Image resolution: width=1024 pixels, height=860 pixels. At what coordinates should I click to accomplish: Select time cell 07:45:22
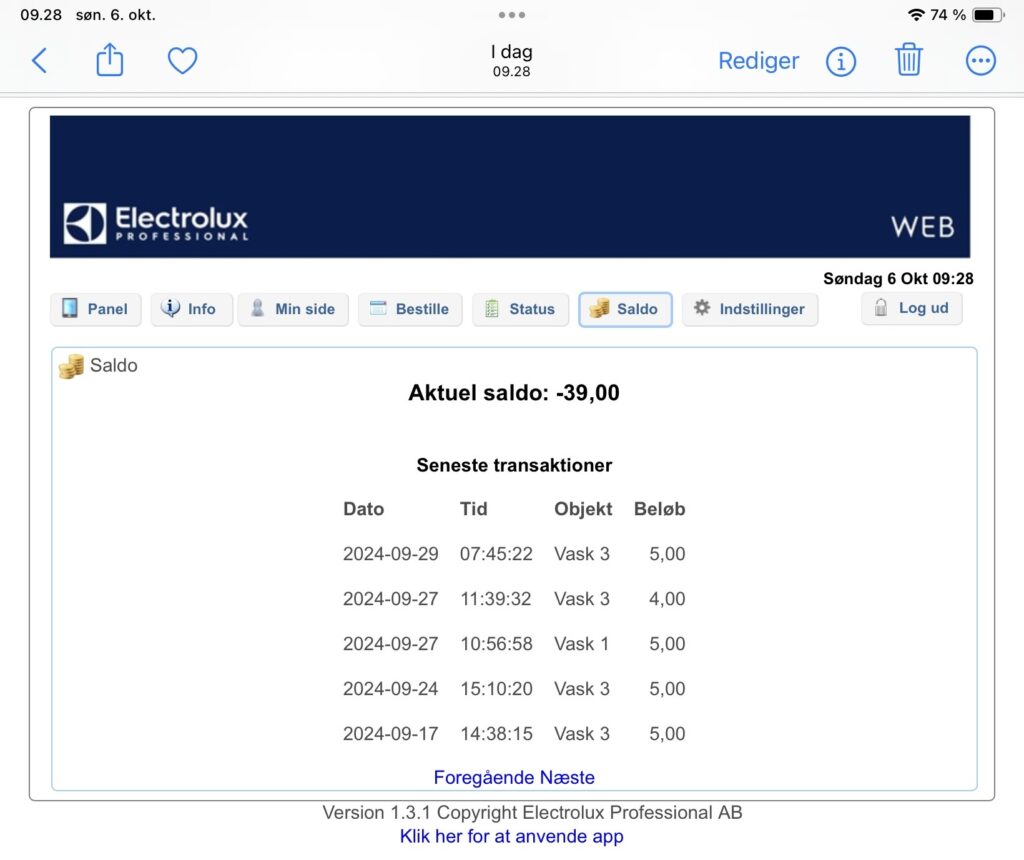click(x=496, y=554)
